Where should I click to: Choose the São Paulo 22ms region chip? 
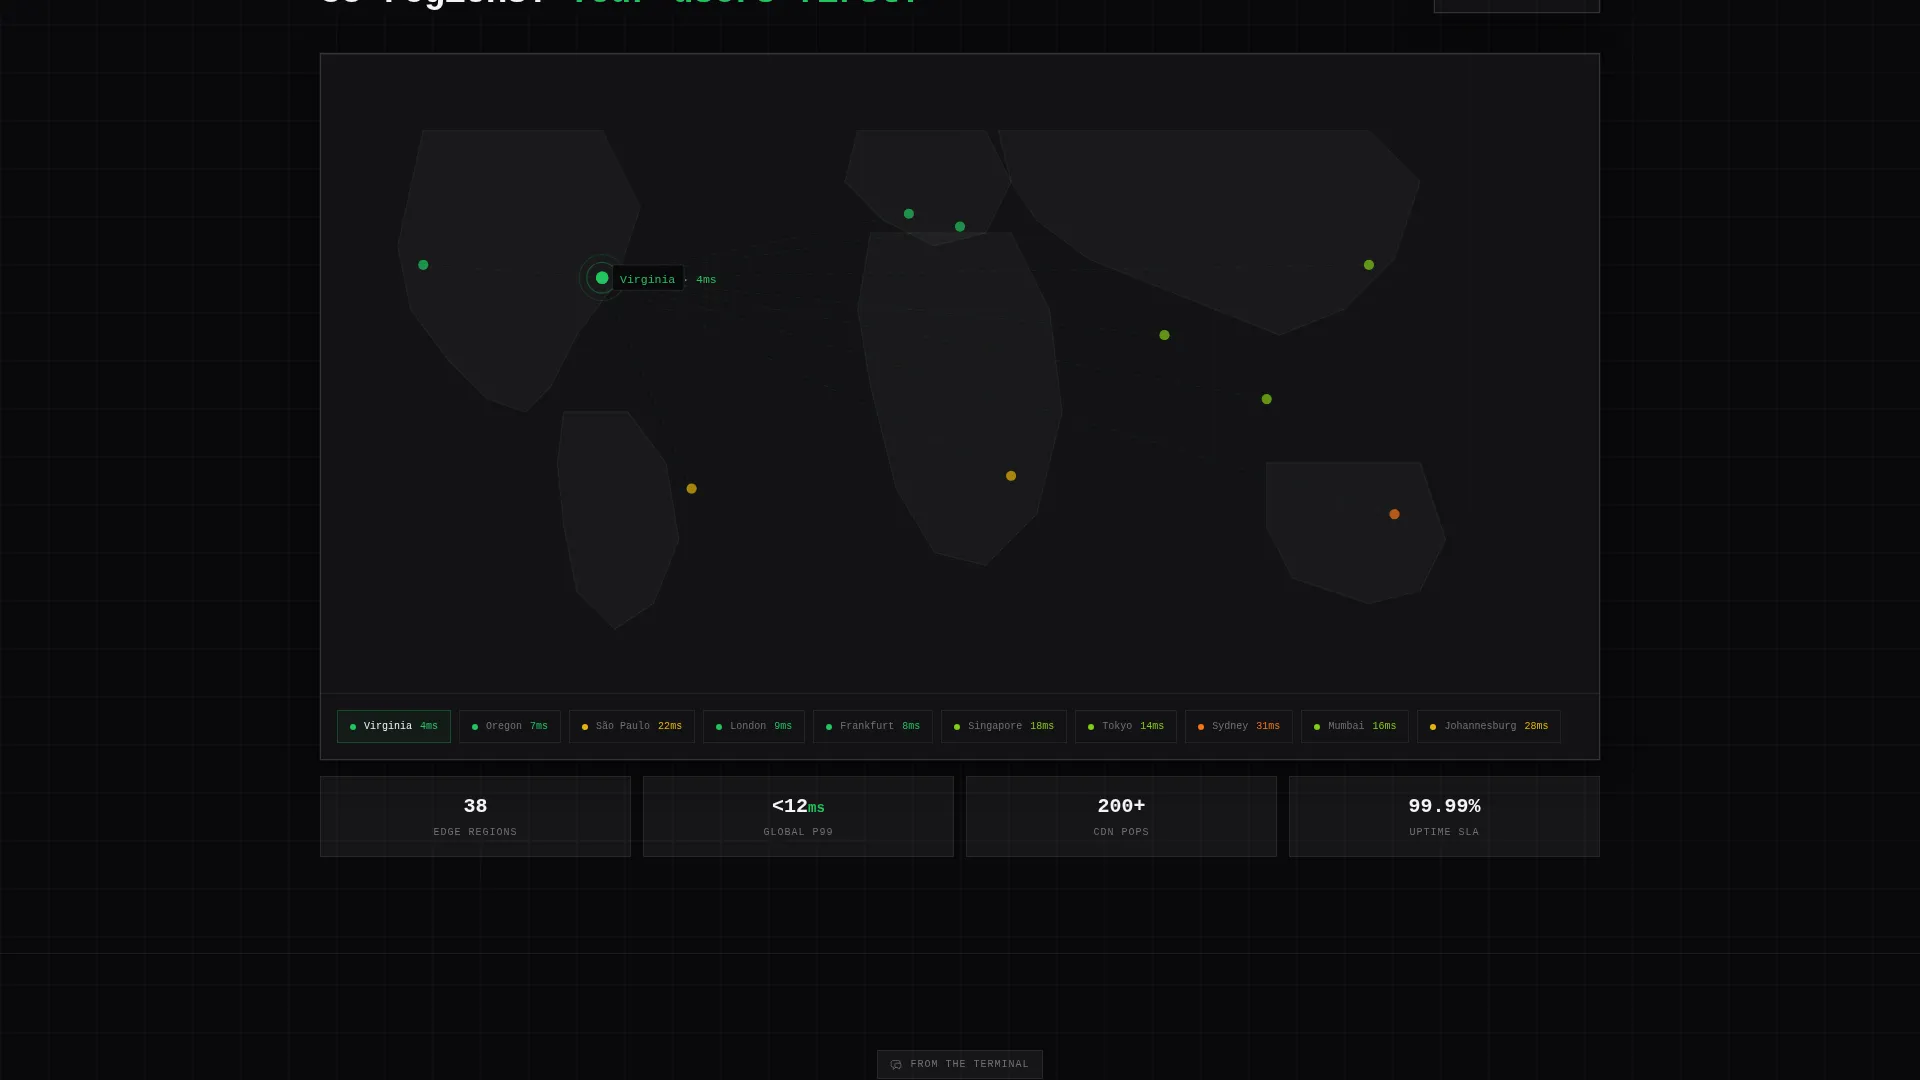click(x=632, y=726)
